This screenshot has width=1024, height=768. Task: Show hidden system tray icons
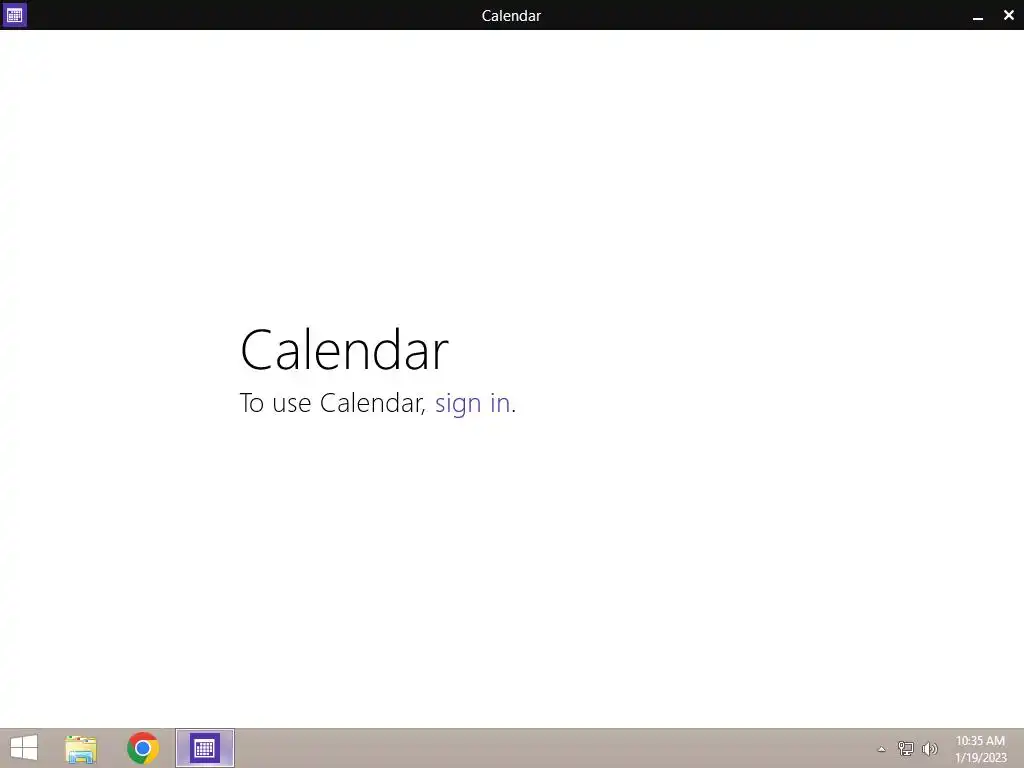coord(881,749)
